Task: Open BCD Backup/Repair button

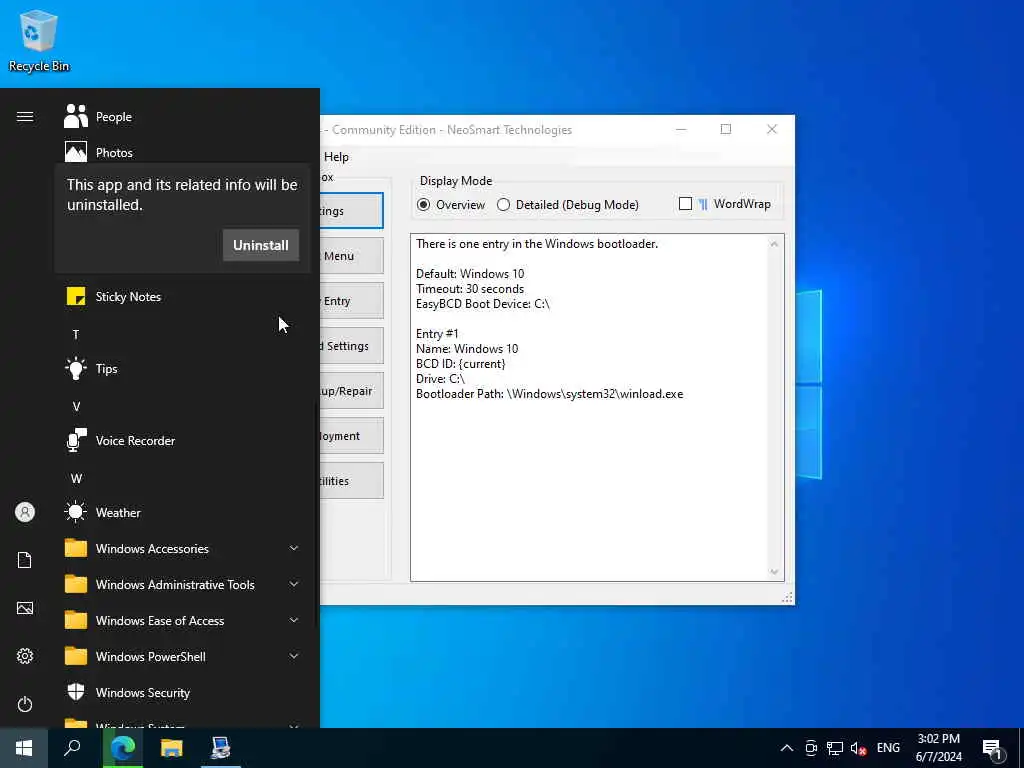Action: [351, 391]
